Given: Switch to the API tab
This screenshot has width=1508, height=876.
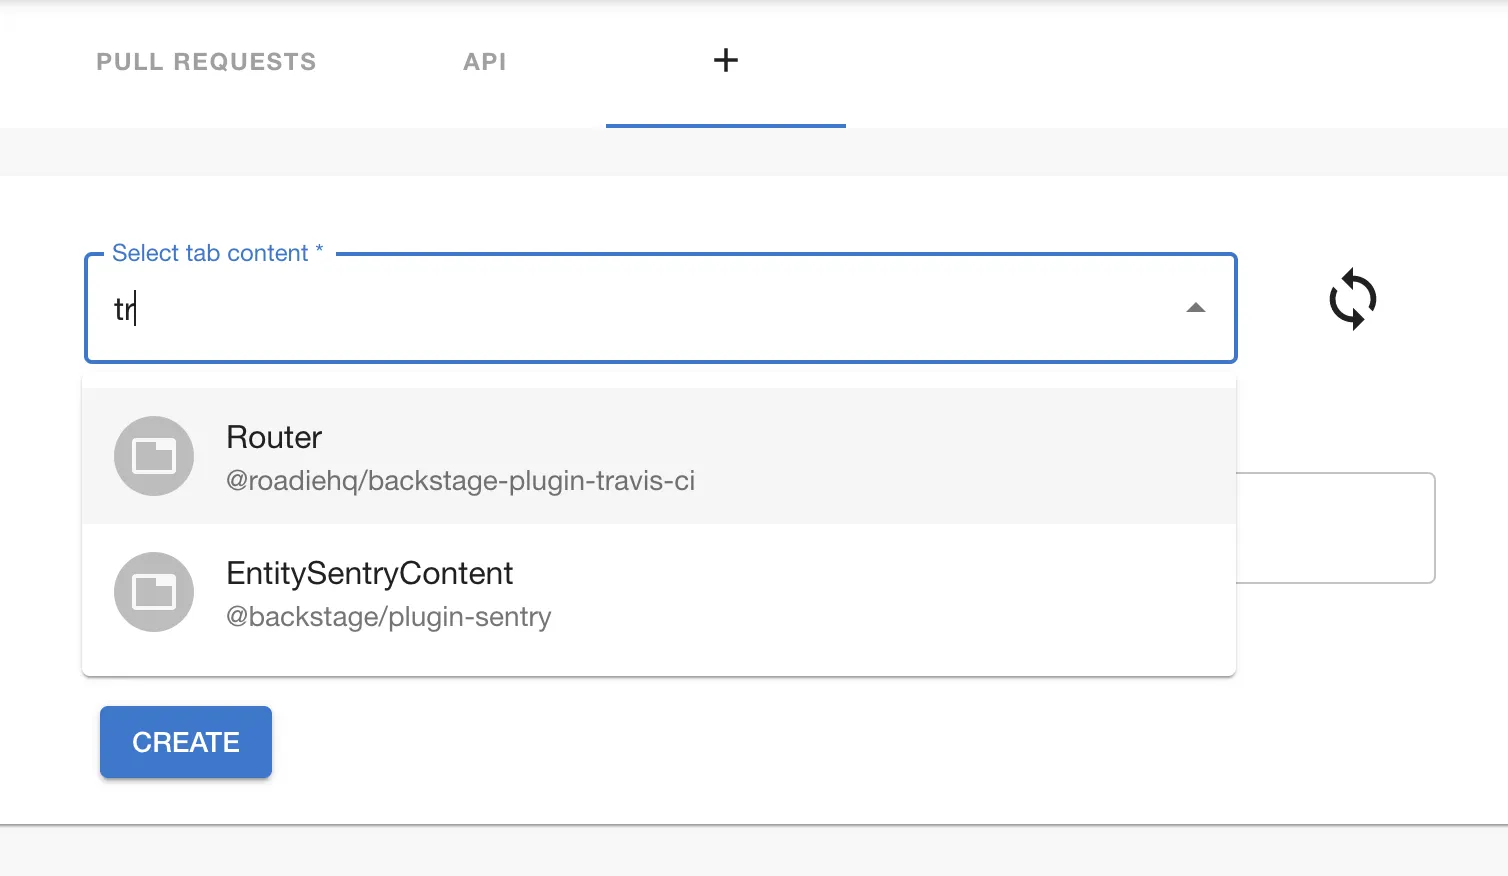Looking at the screenshot, I should tap(485, 62).
